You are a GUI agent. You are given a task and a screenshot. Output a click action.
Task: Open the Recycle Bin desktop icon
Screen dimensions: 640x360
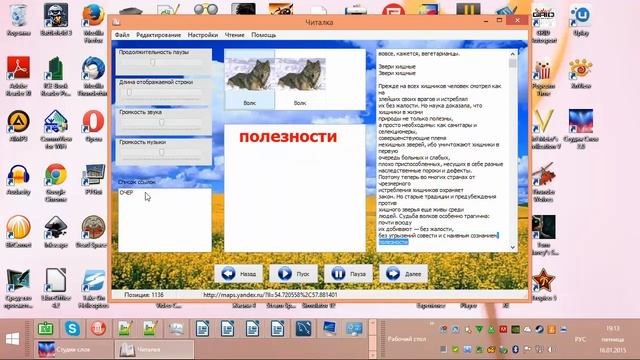(18, 20)
